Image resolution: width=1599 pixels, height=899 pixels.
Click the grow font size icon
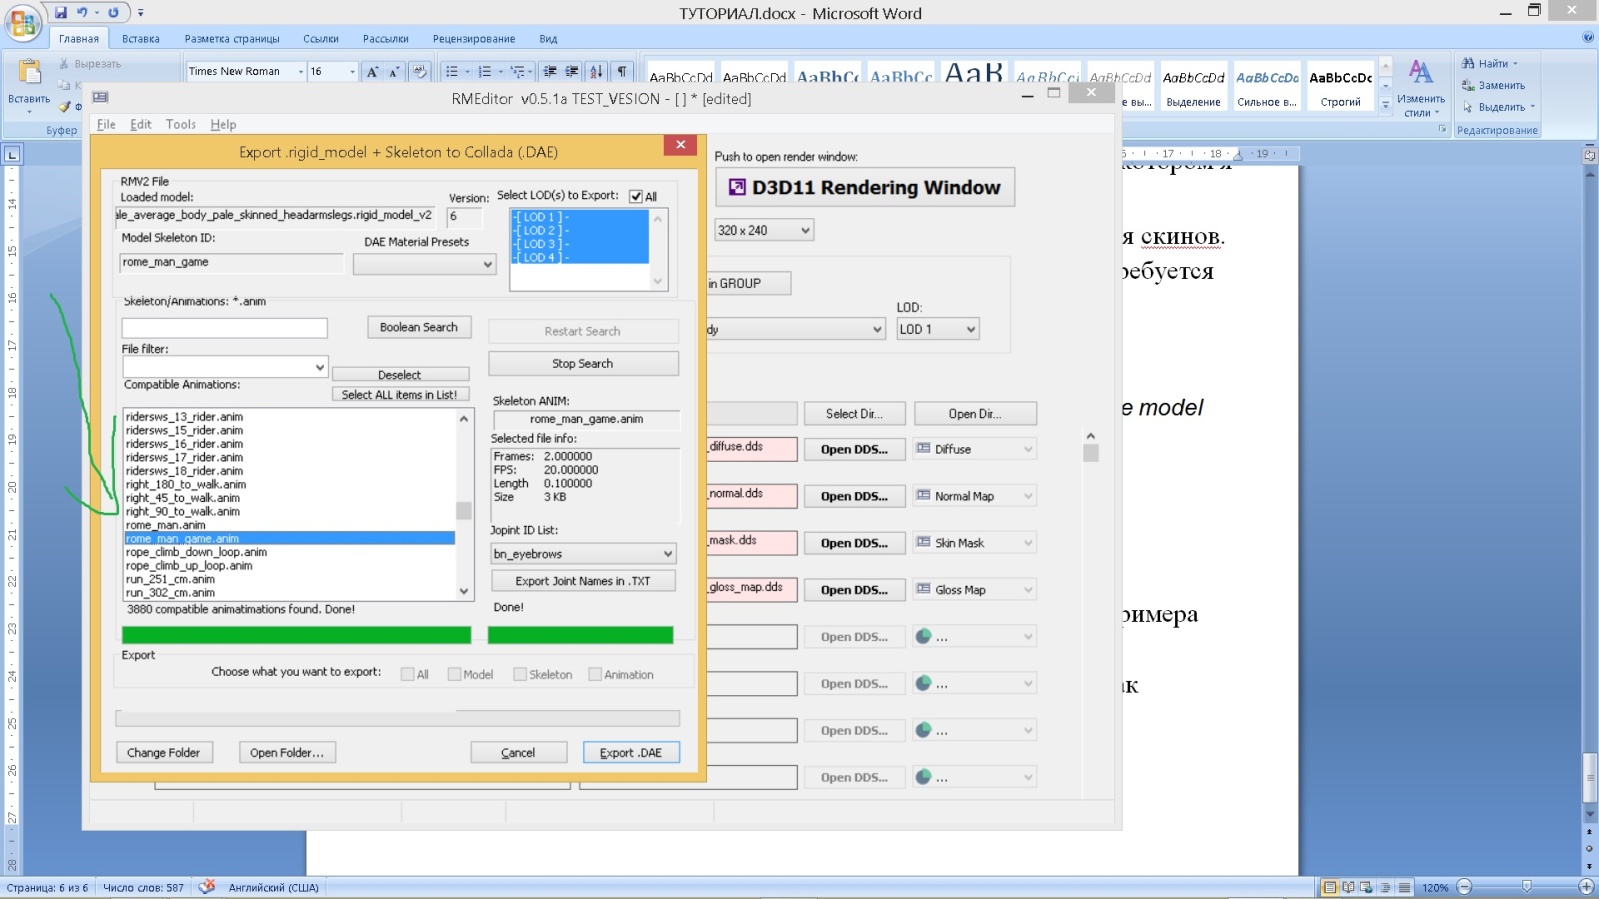tap(372, 71)
